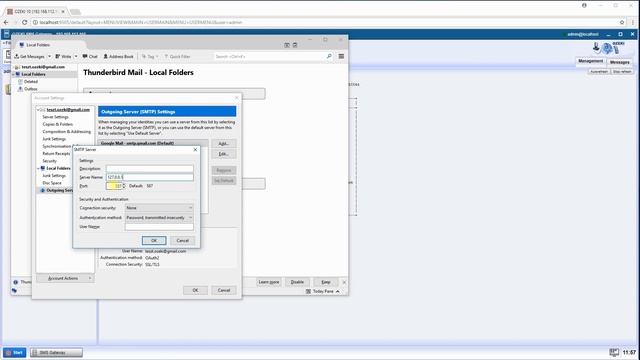Viewport: 640px width, 360px height.
Task: Open the Address Book in Thunderbird
Action: point(118,56)
